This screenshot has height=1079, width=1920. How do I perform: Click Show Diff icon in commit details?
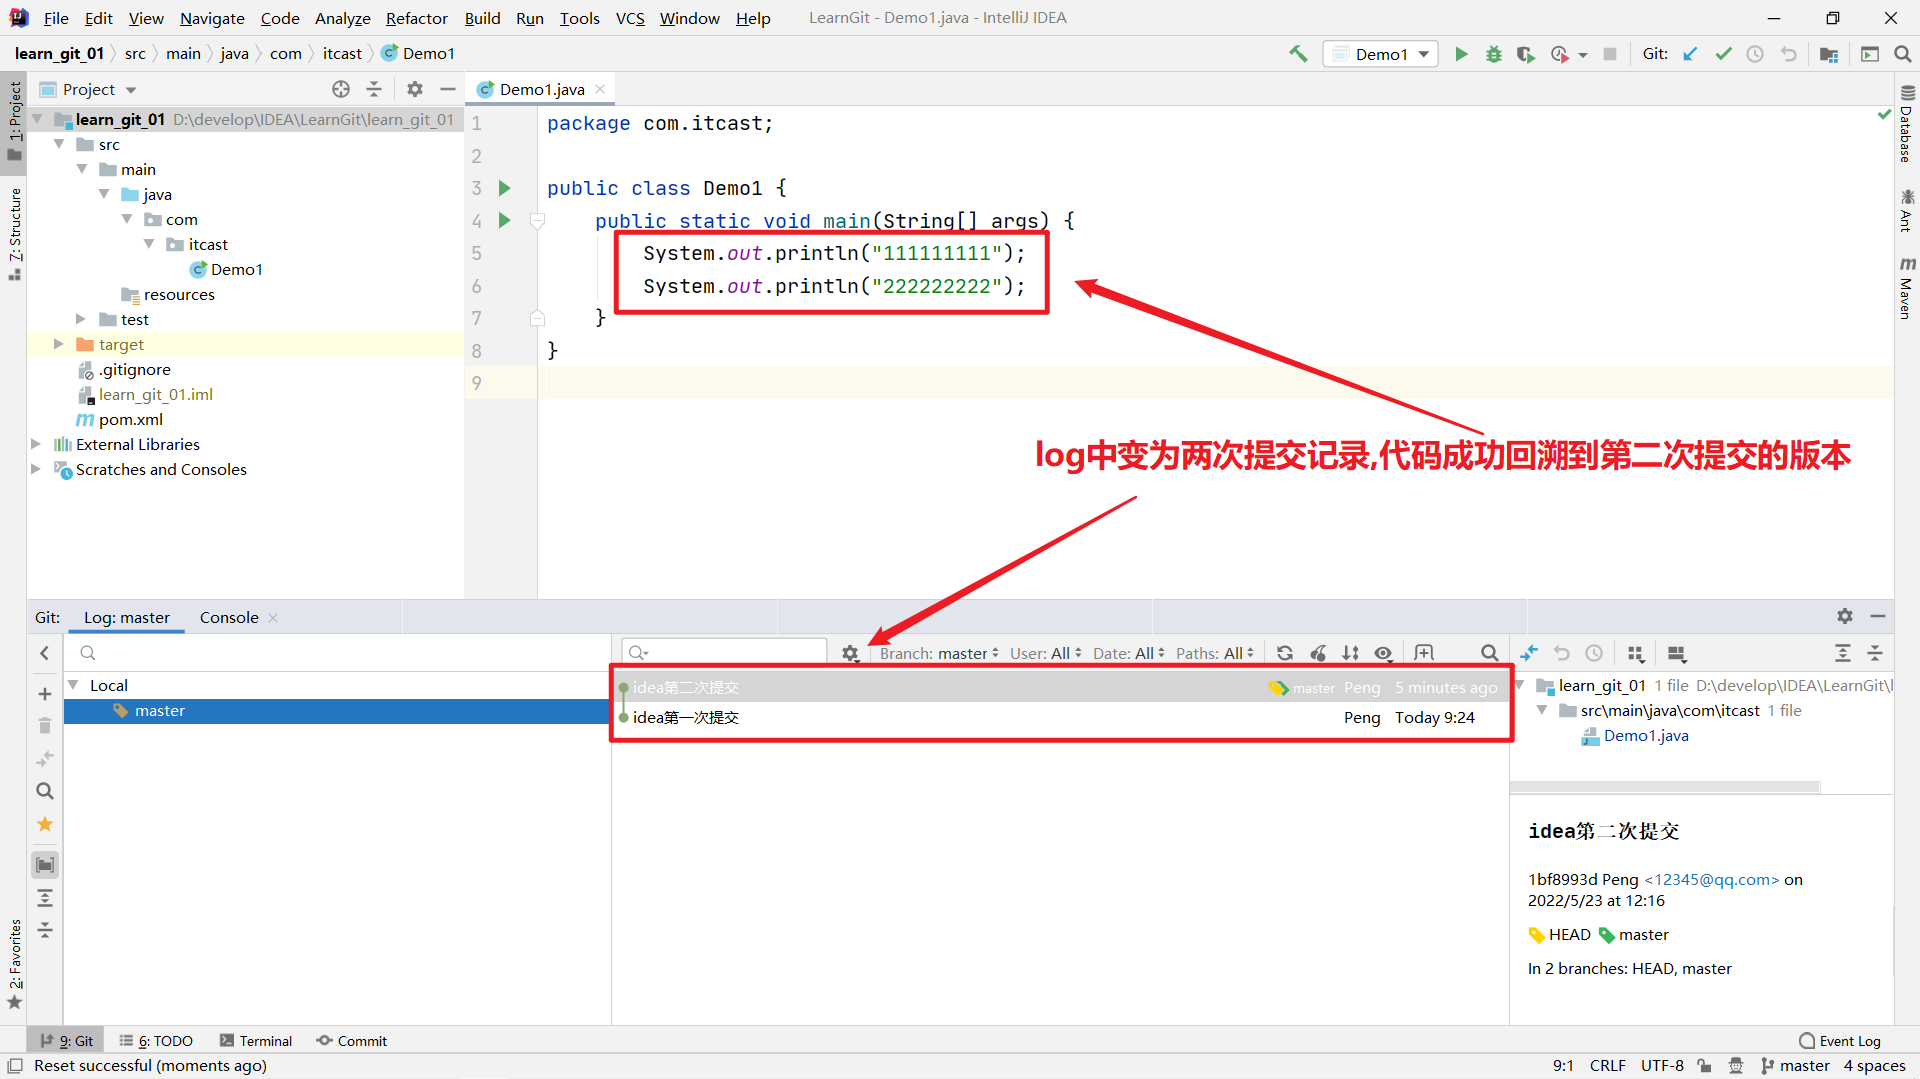(x=1529, y=653)
